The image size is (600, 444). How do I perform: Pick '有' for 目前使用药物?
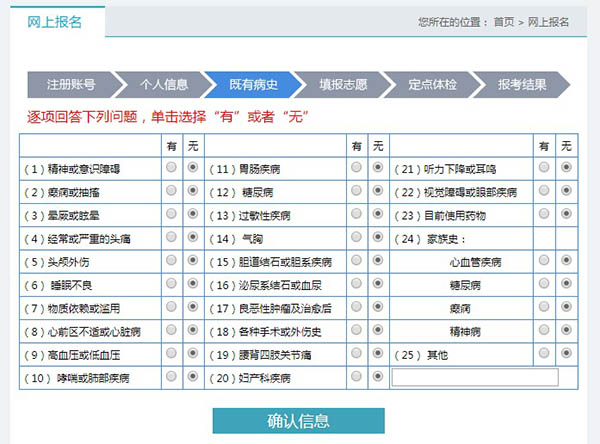pyautogui.click(x=544, y=214)
